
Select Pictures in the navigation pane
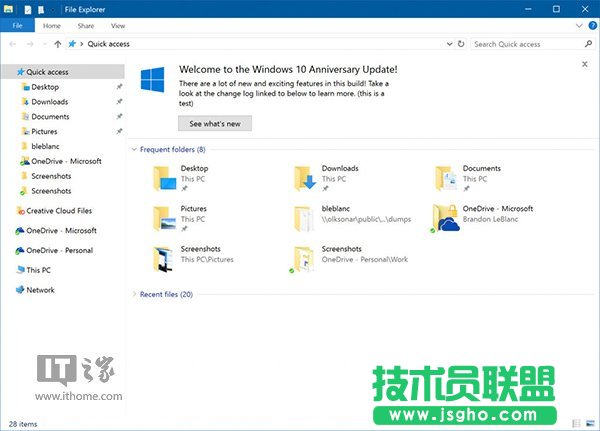tap(44, 132)
